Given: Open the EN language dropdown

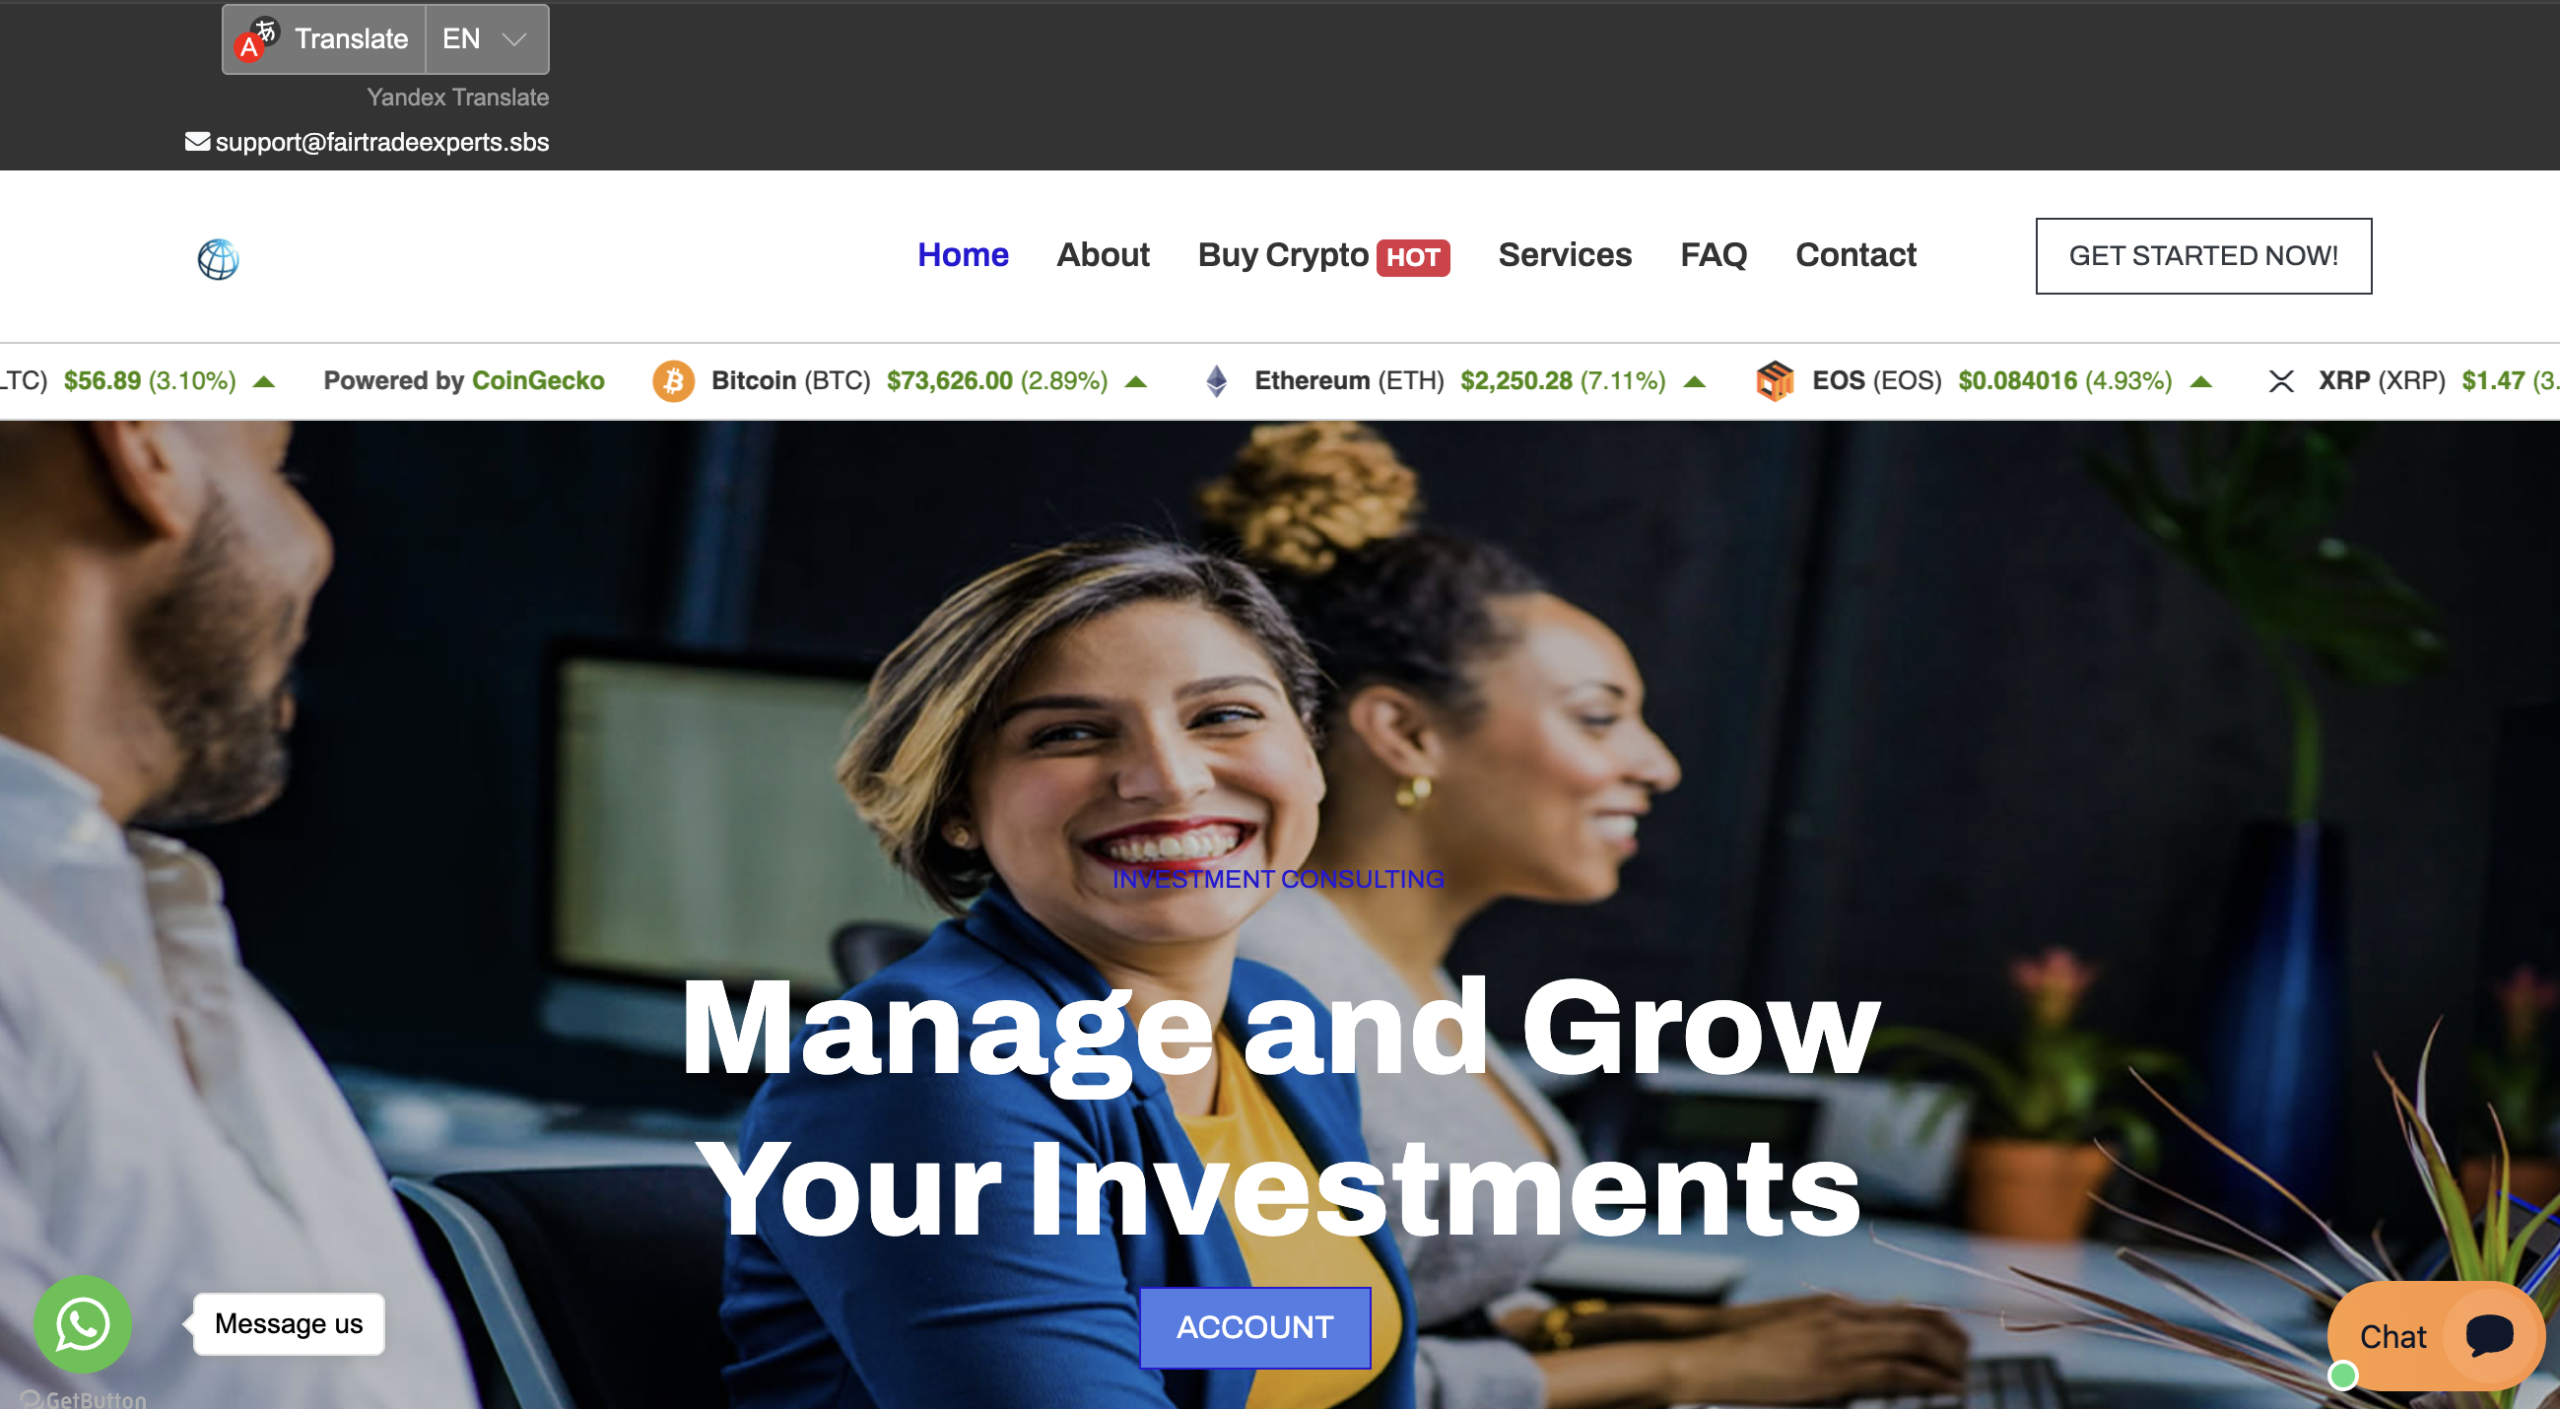Looking at the screenshot, I should [487, 39].
